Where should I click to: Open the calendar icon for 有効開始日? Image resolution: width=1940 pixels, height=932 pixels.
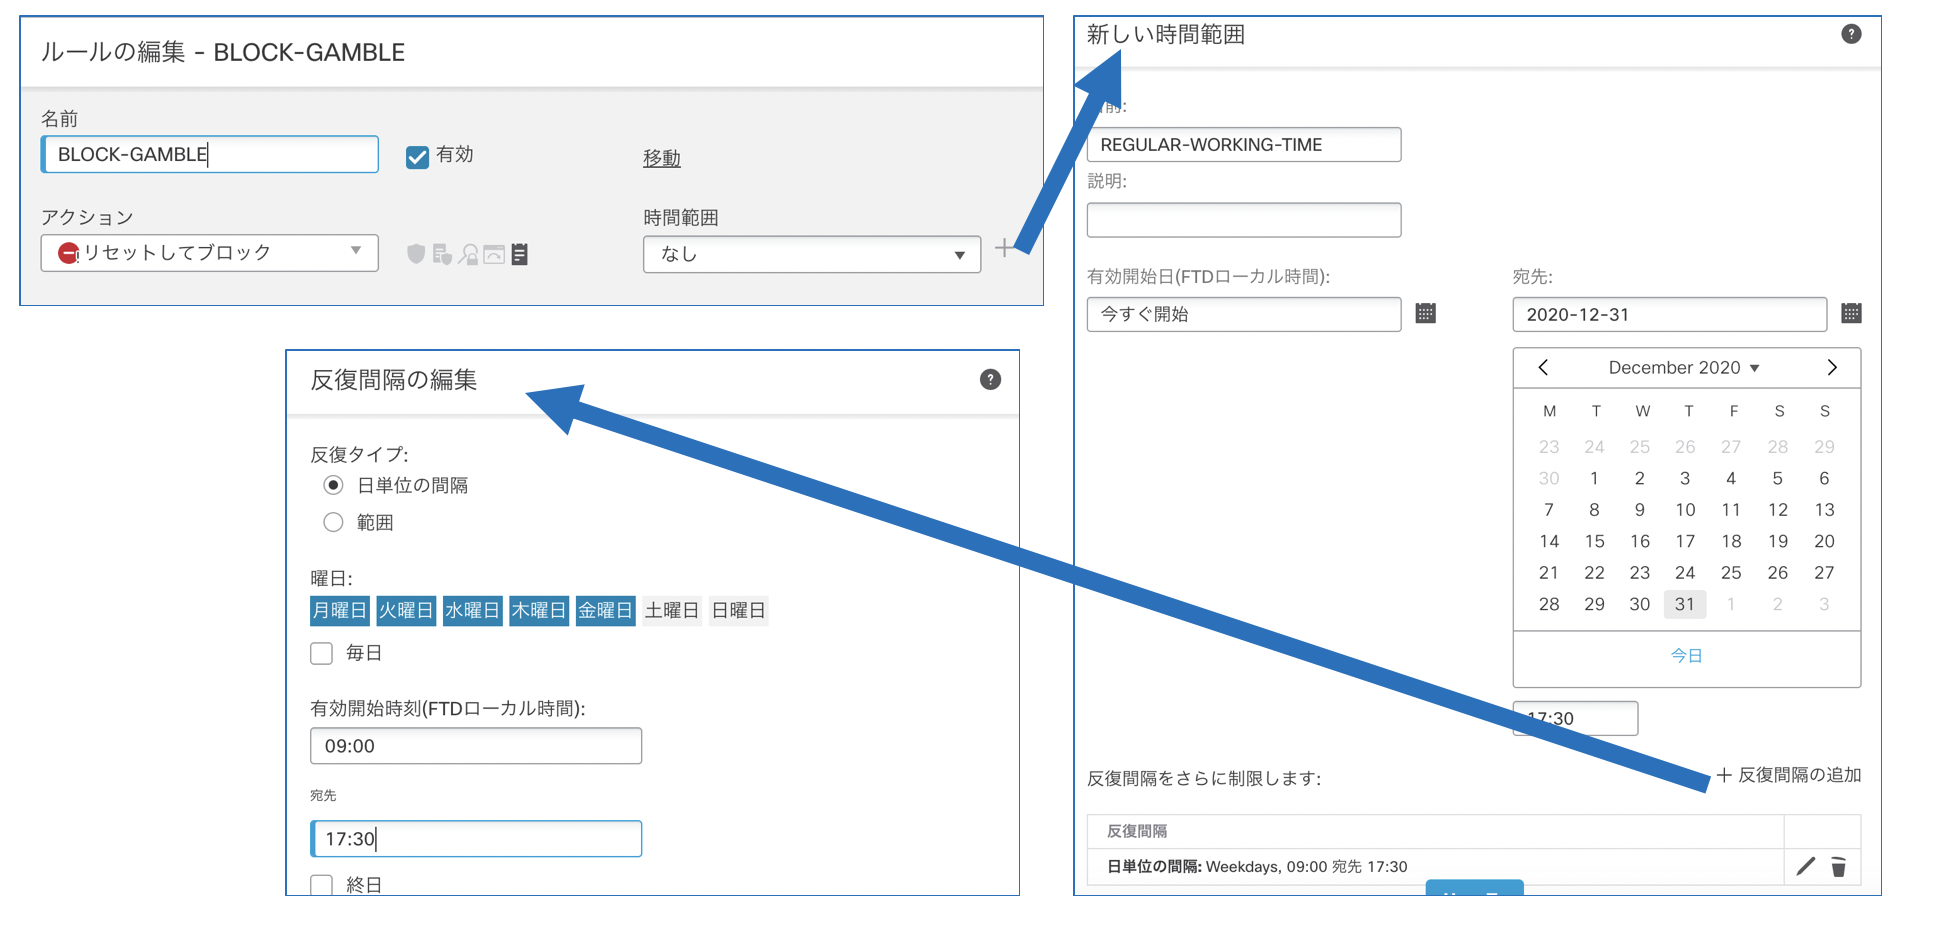(x=1425, y=314)
